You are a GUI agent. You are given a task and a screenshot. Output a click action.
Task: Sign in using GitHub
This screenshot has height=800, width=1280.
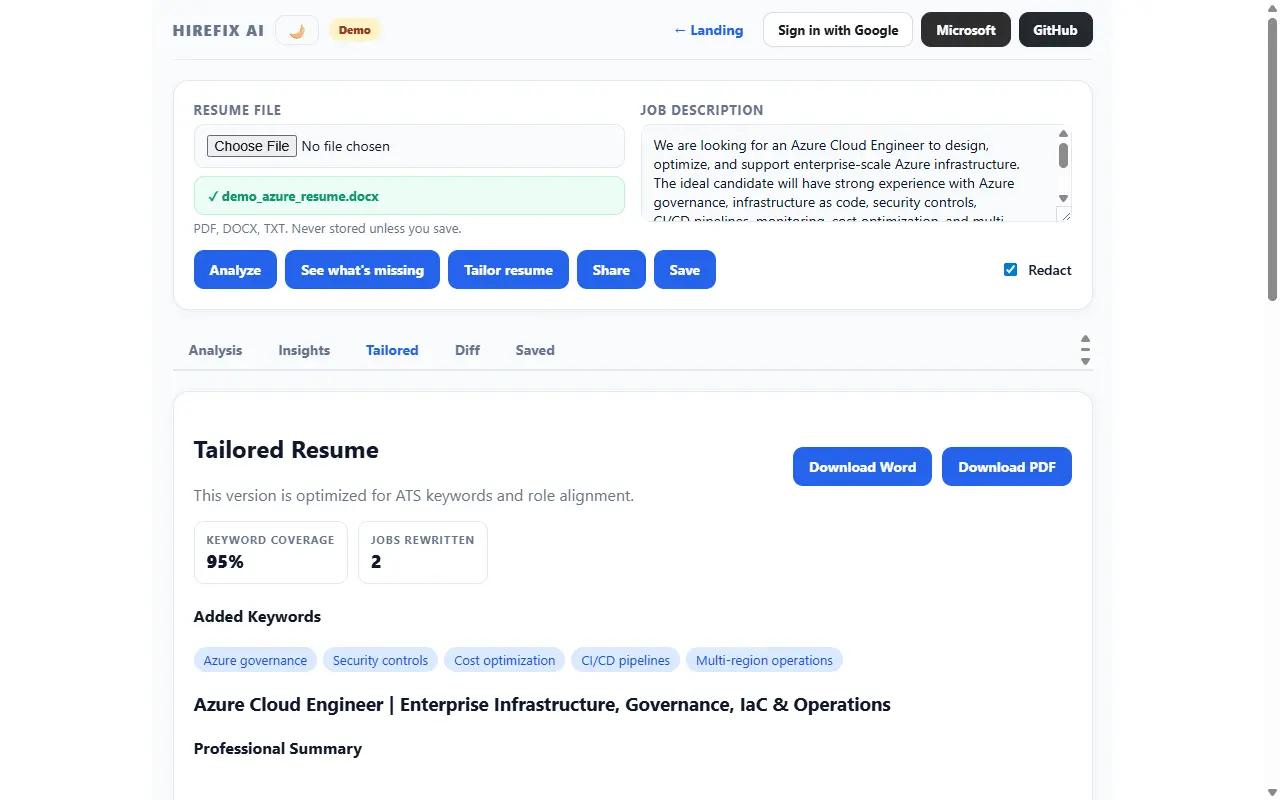[1056, 30]
